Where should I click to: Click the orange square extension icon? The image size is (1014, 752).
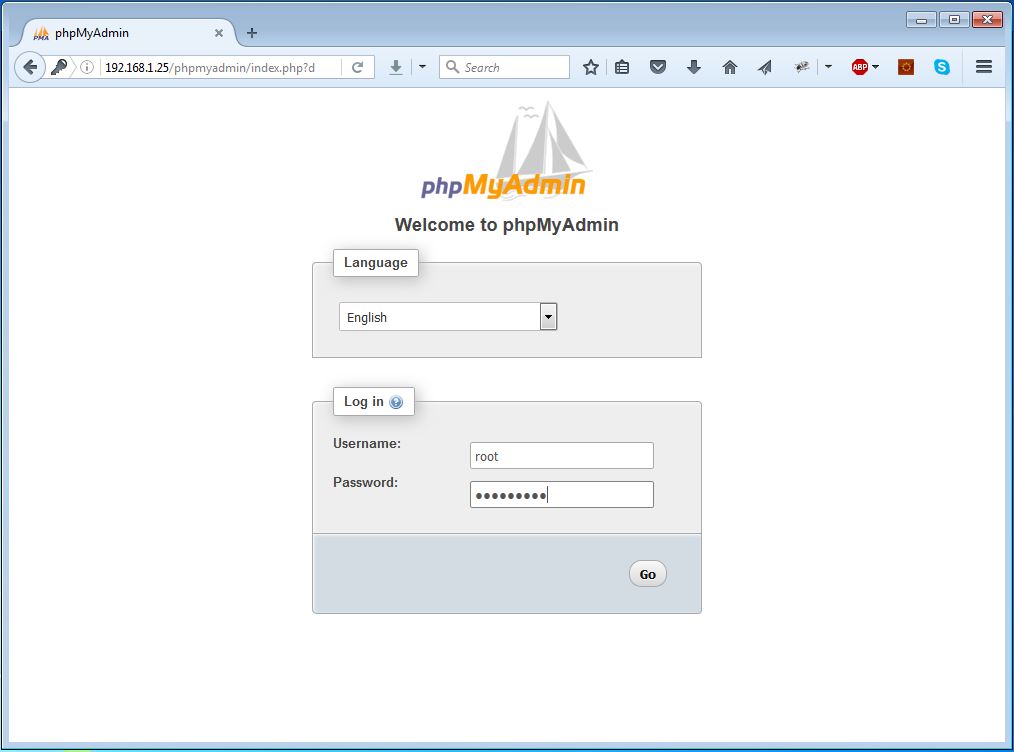coord(906,67)
